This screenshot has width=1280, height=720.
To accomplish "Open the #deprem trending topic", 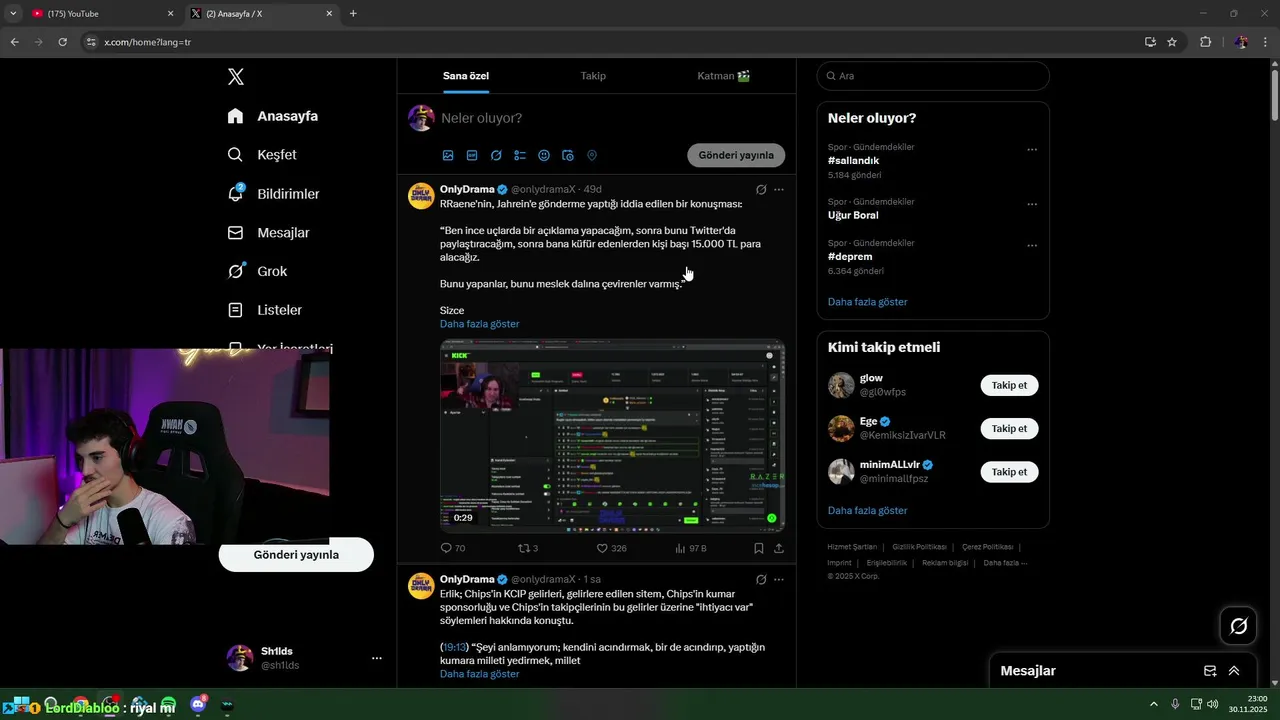I will 849,257.
